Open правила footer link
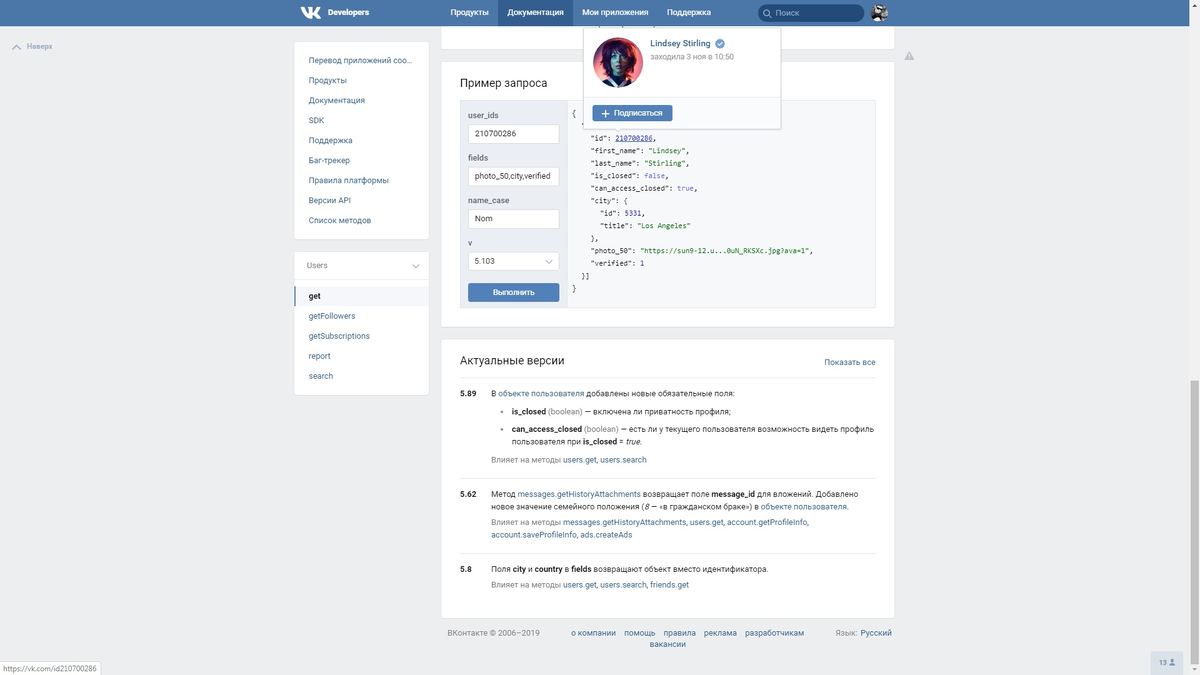1200x675 pixels. click(679, 633)
